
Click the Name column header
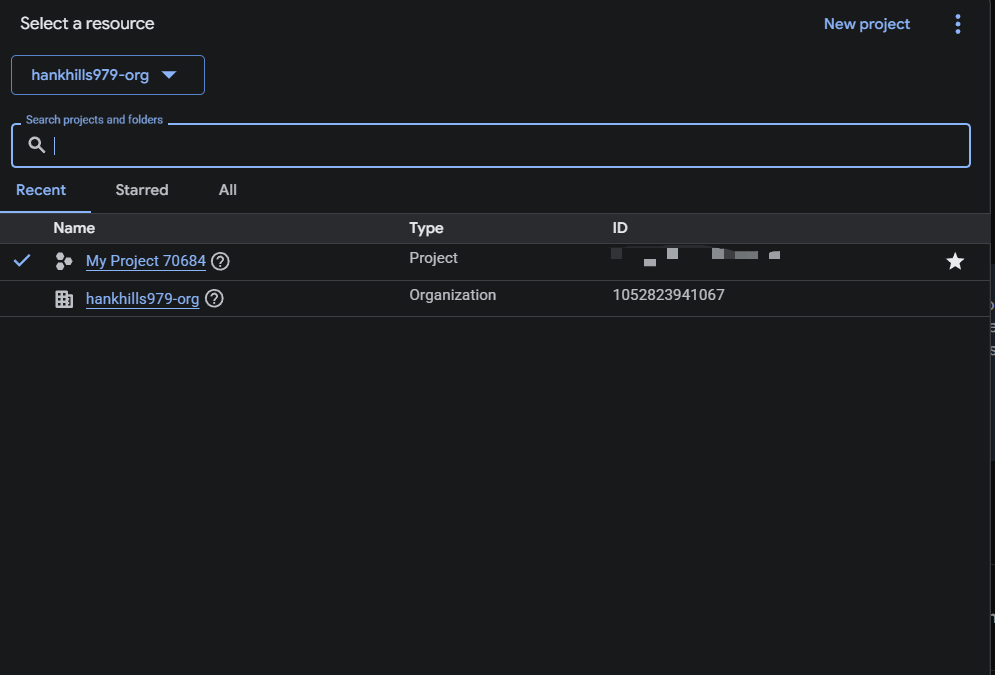[74, 228]
